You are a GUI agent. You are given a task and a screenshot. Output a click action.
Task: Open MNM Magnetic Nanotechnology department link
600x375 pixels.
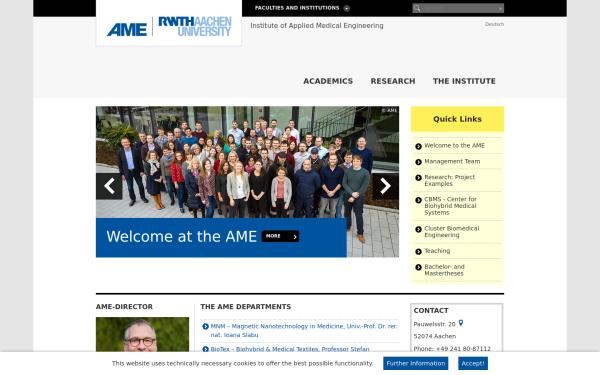pos(304,330)
